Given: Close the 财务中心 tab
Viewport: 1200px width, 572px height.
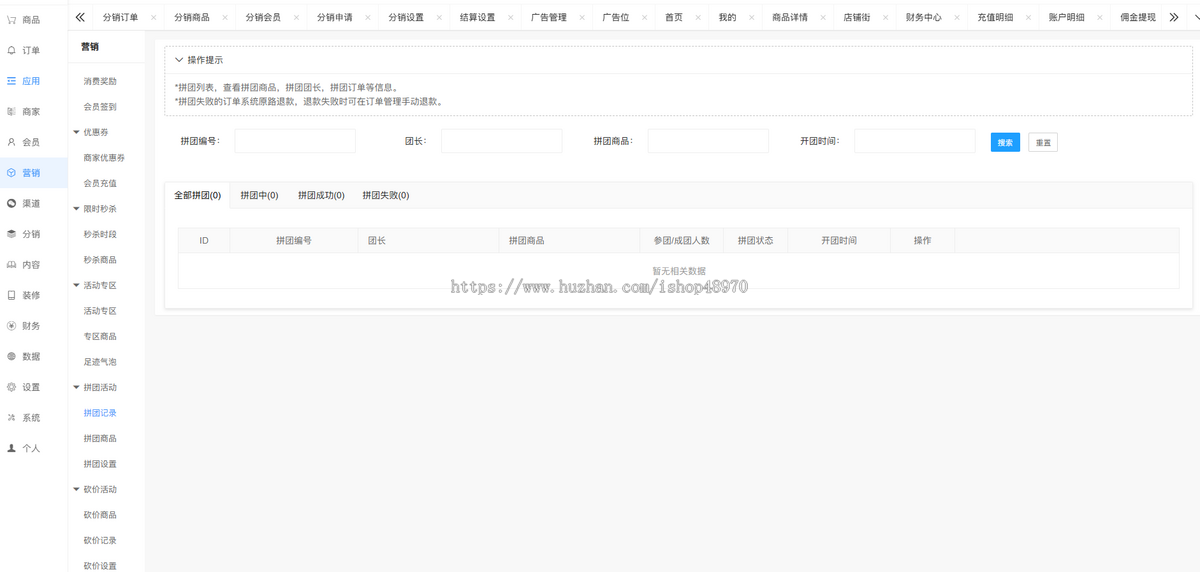Looking at the screenshot, I should [956, 18].
